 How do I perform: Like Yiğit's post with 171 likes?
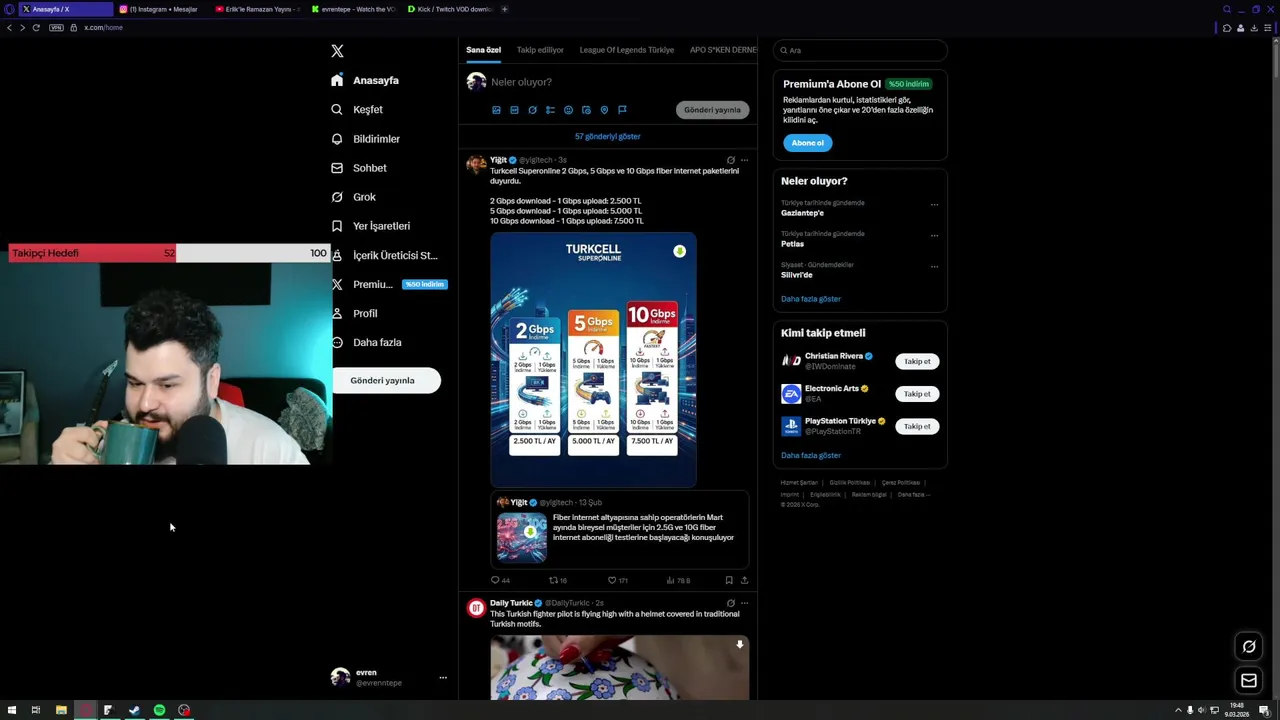pos(618,580)
